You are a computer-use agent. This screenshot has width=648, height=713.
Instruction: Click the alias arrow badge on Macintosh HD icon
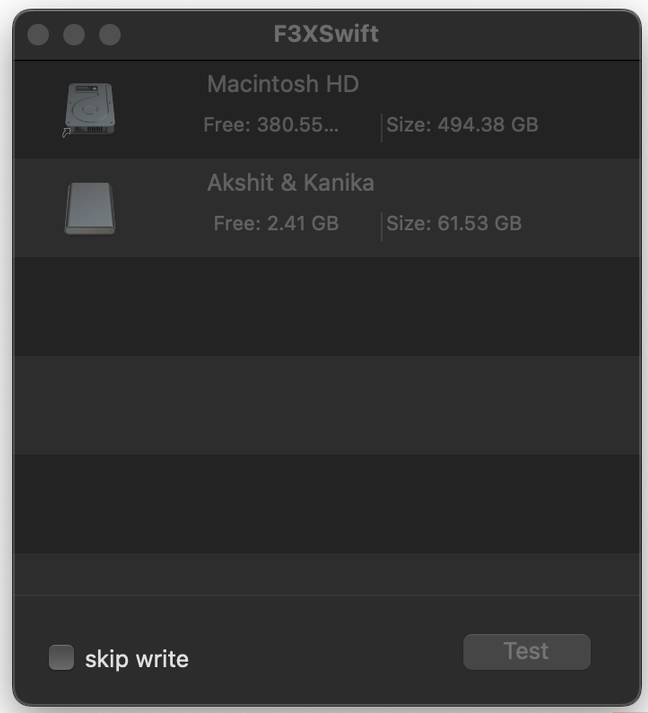coord(67,132)
